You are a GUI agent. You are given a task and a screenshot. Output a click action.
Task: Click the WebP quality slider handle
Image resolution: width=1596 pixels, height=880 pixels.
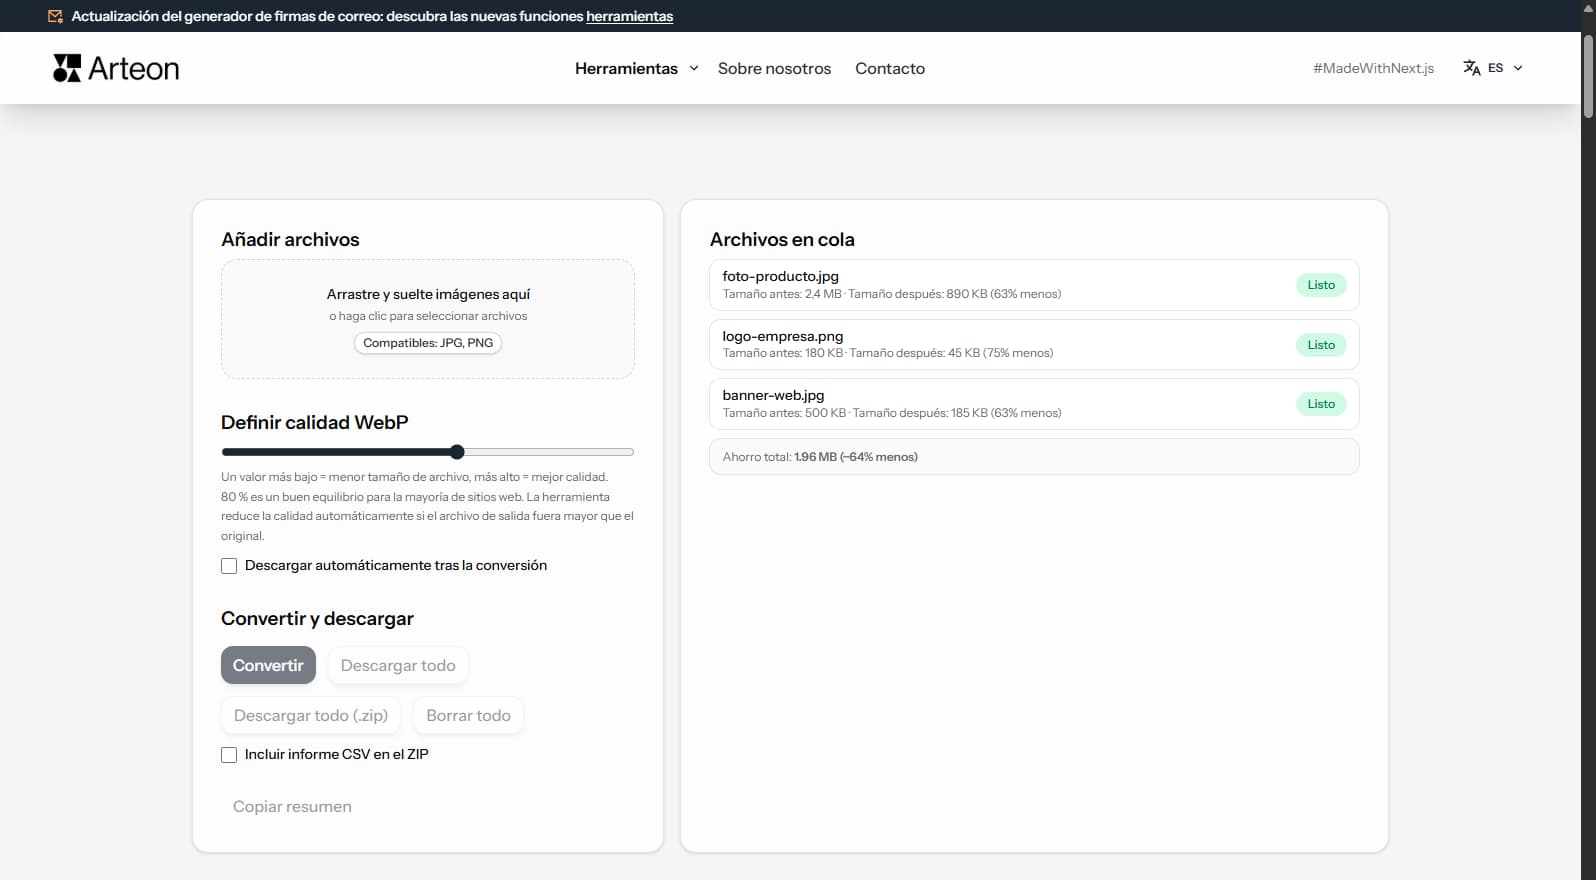pyautogui.click(x=457, y=452)
